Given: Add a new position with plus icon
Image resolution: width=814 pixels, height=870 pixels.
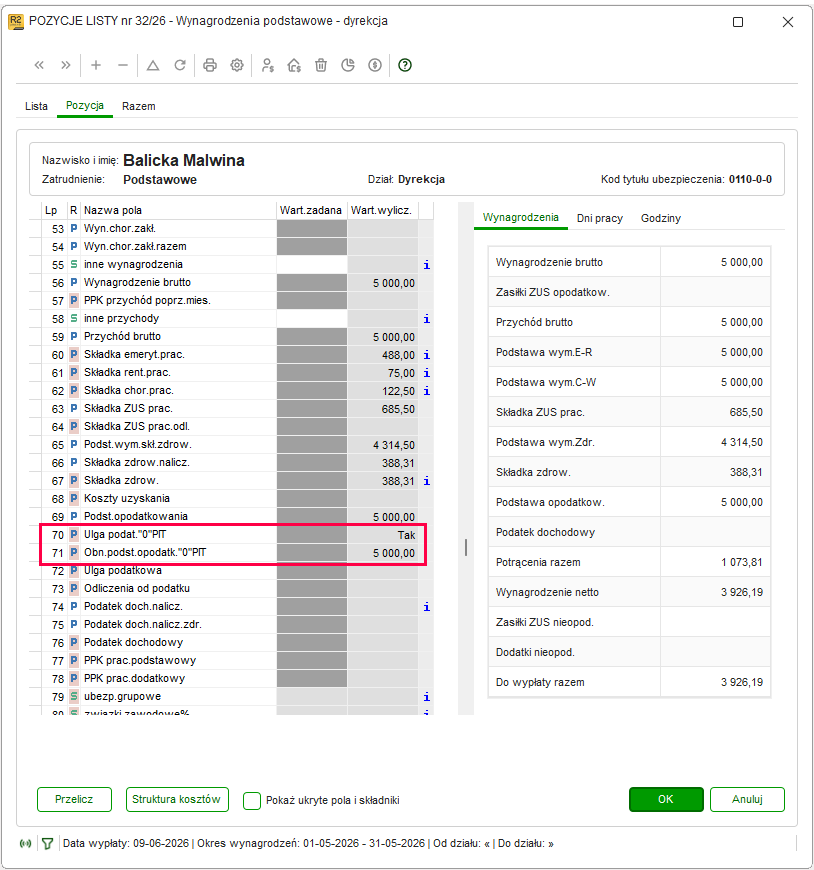Looking at the screenshot, I should 96,65.
